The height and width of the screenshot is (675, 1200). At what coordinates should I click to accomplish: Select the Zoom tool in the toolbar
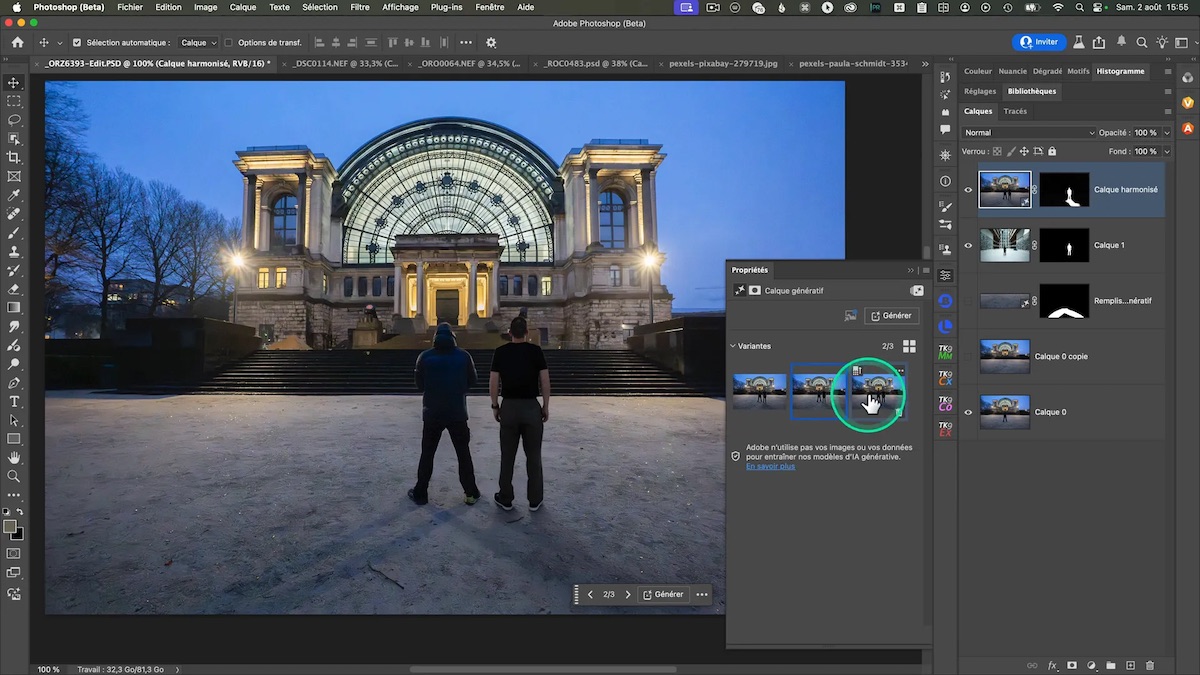click(x=14, y=476)
